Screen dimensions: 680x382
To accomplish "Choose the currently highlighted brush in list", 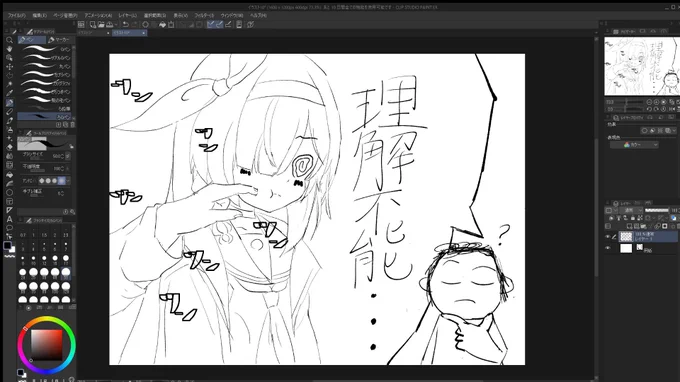I will 45,117.
